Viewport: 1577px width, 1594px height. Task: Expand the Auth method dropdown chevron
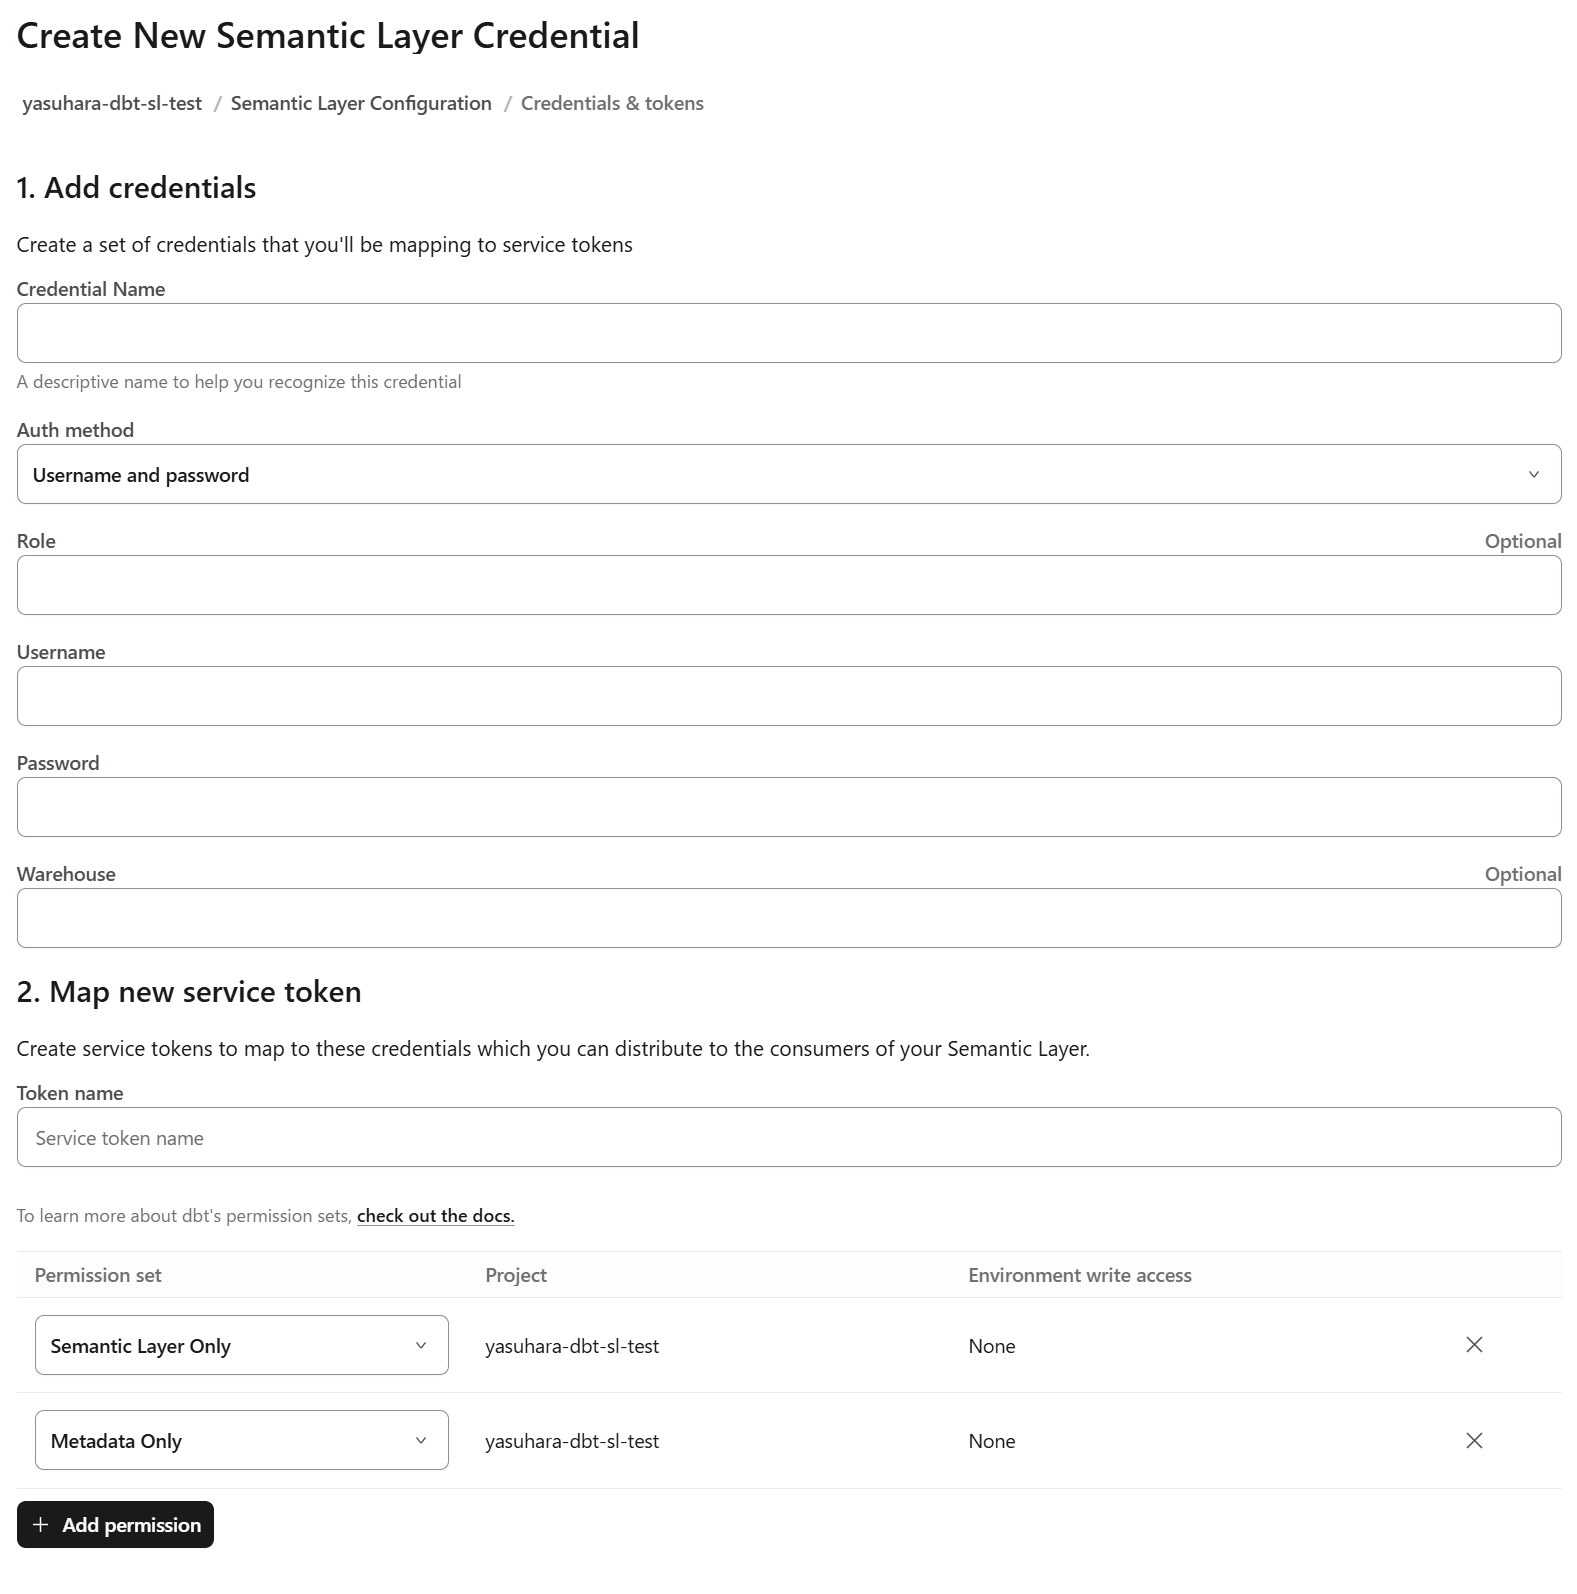pyautogui.click(x=1533, y=474)
